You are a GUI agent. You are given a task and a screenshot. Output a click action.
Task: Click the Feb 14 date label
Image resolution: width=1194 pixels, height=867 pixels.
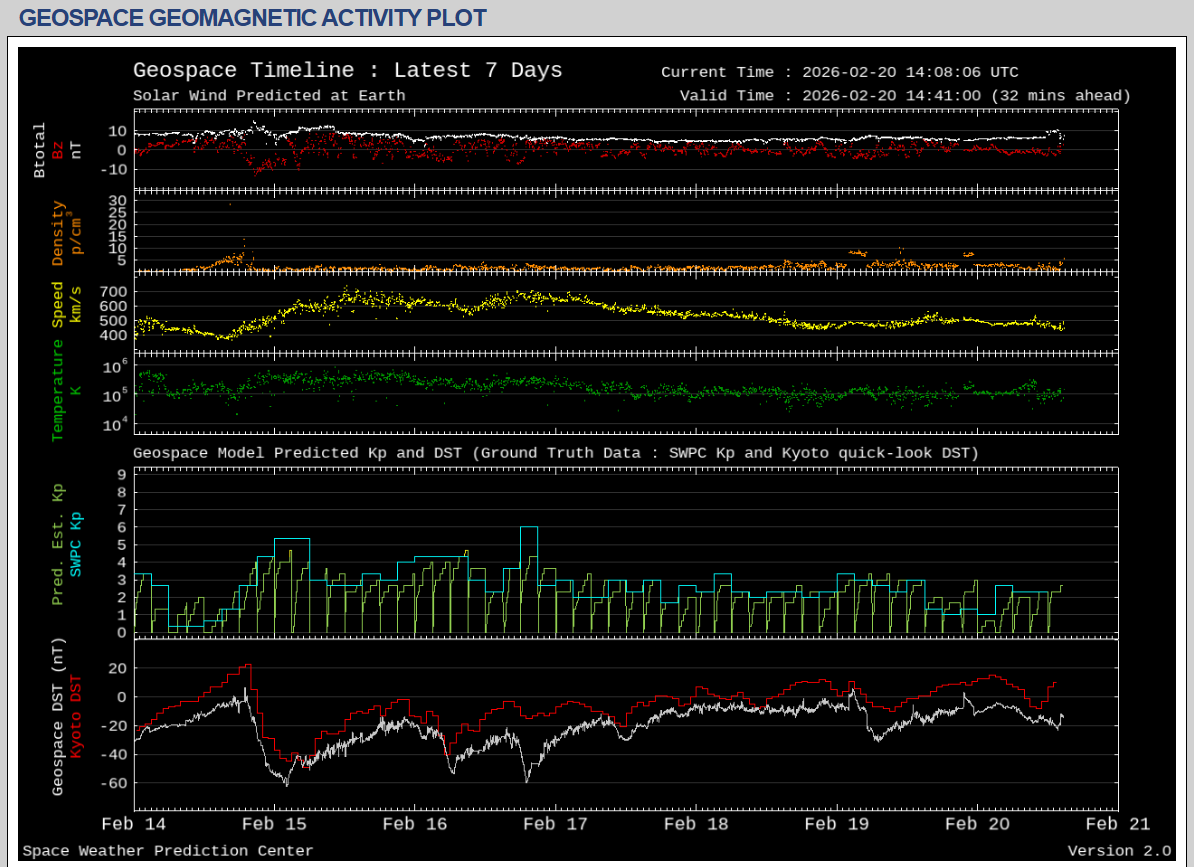[x=135, y=824]
